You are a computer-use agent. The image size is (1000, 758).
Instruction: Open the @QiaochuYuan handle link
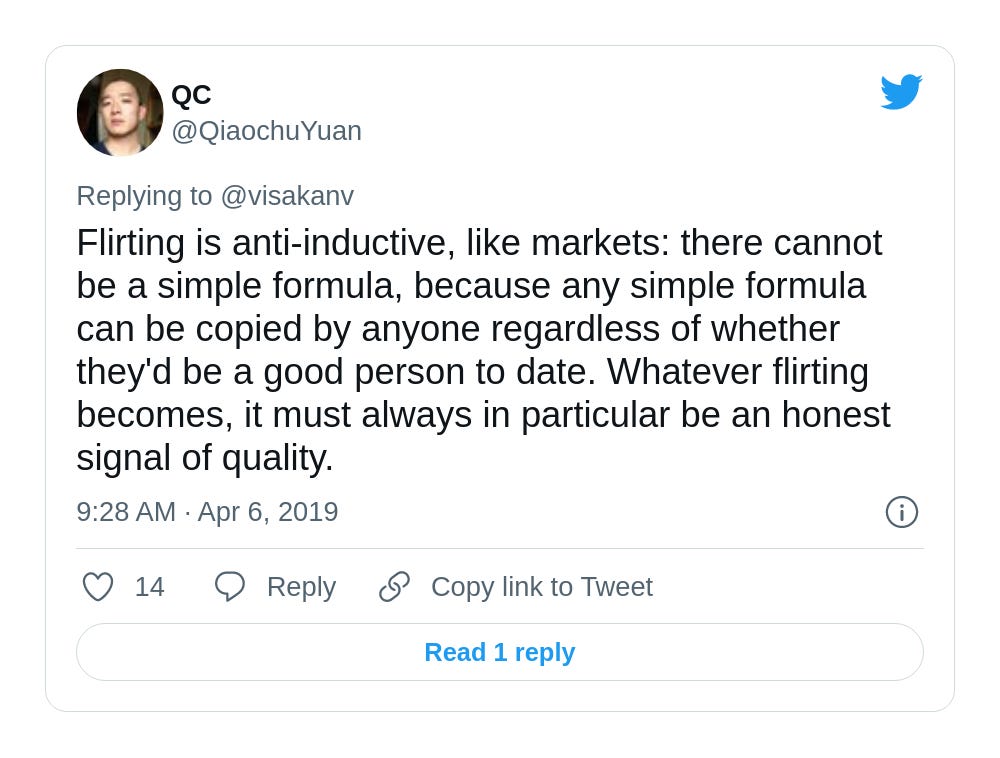267,131
